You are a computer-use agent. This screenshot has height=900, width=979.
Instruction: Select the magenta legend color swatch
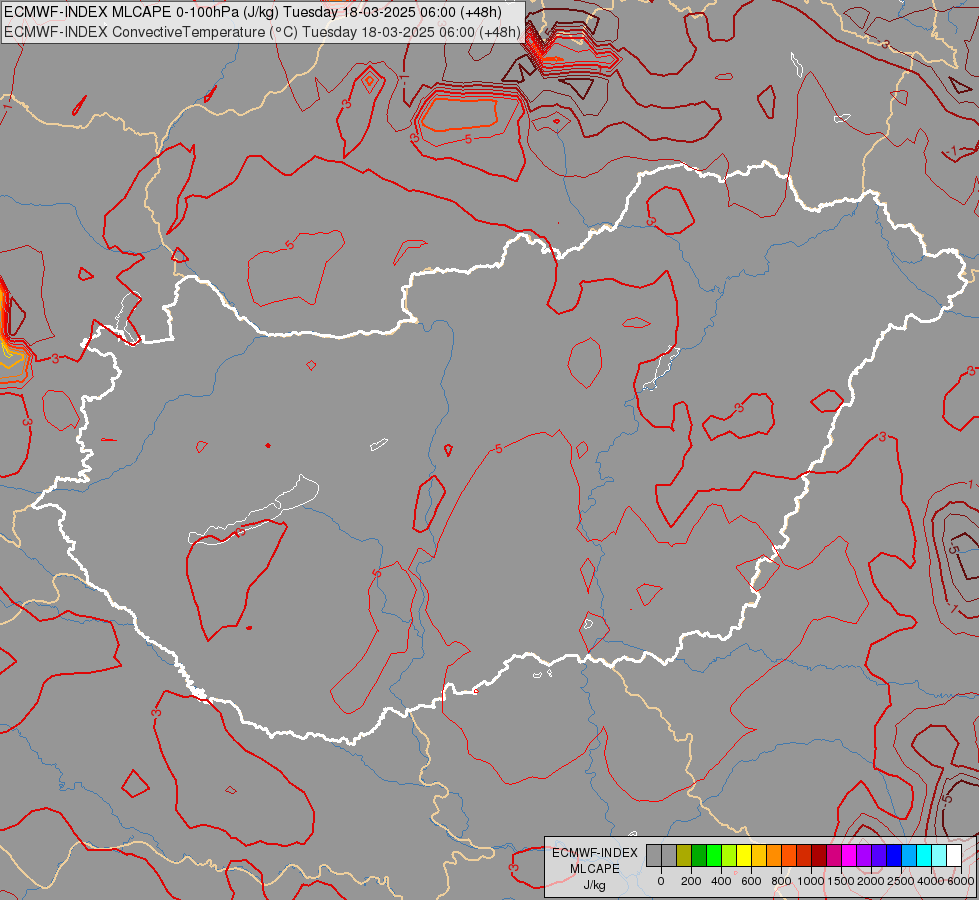tap(850, 856)
